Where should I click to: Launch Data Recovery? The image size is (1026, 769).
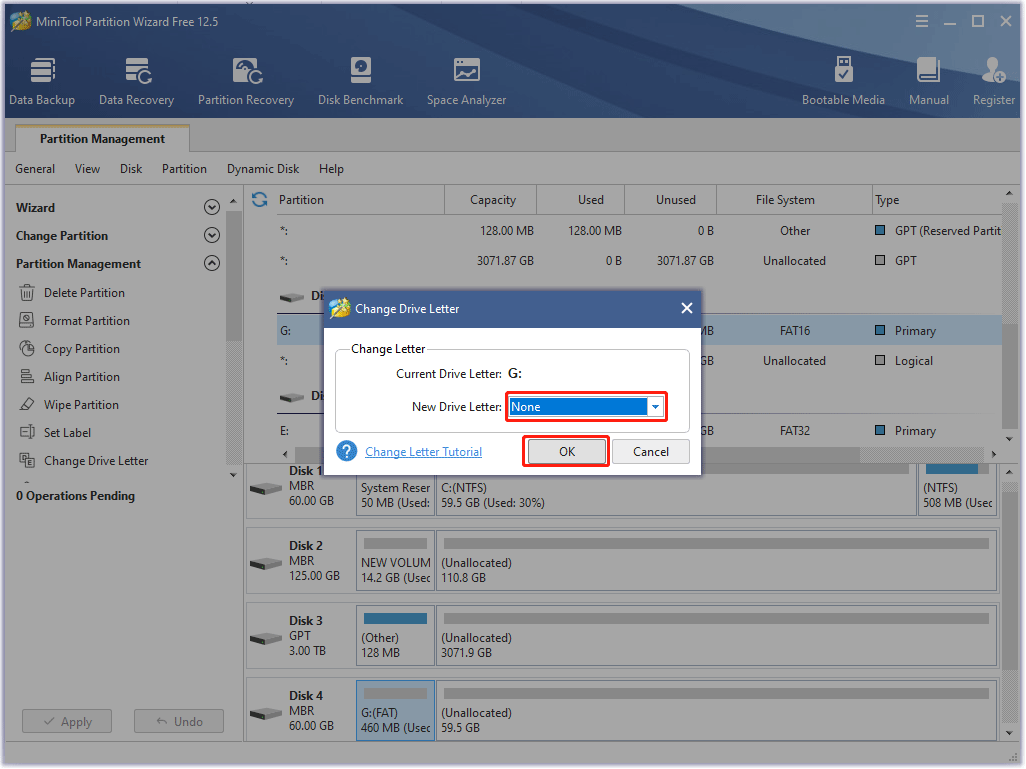(136, 79)
